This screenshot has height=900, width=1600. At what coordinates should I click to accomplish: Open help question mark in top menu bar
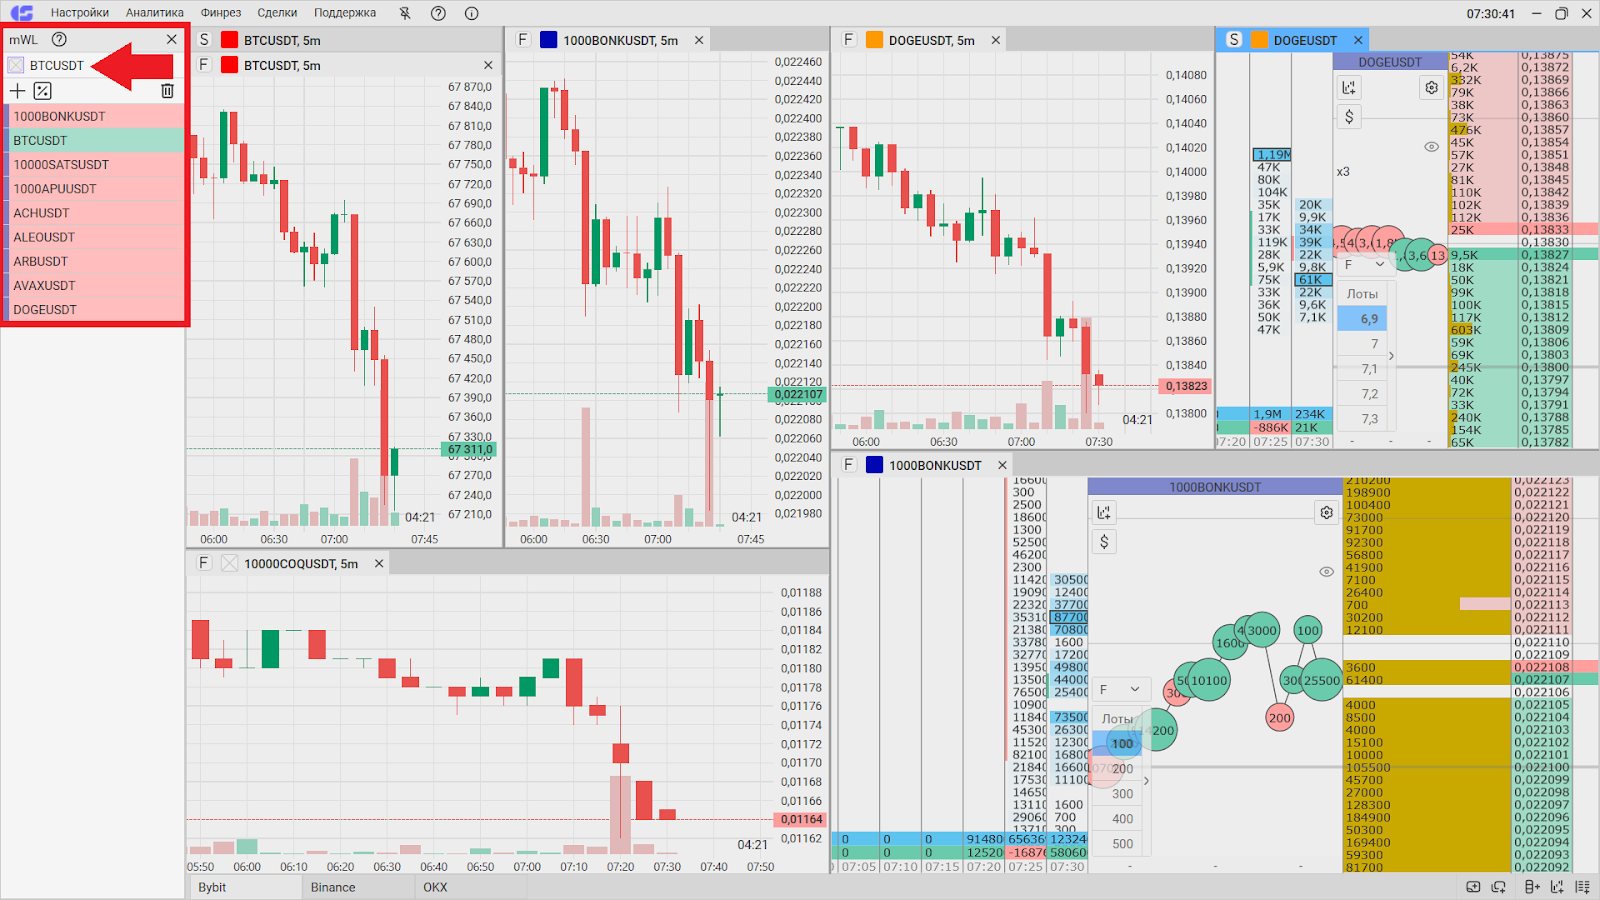click(x=438, y=13)
